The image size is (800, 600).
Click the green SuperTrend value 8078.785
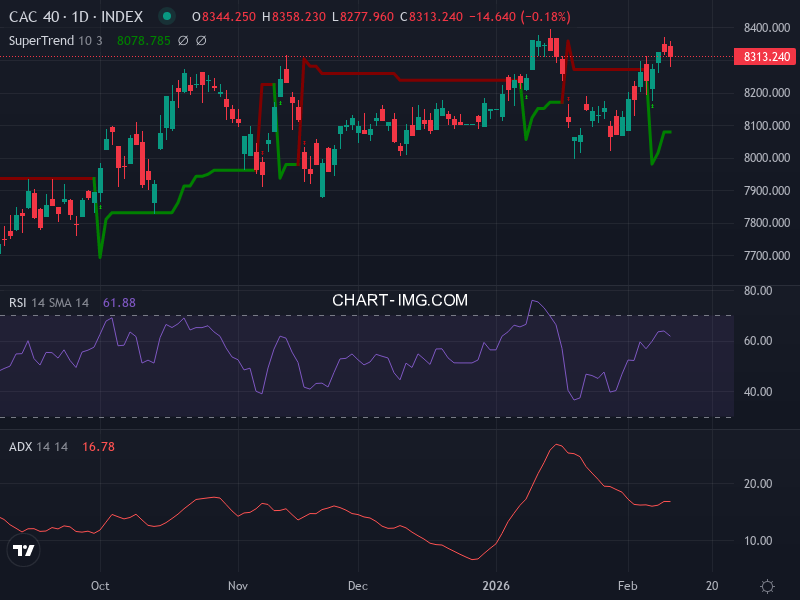point(144,41)
